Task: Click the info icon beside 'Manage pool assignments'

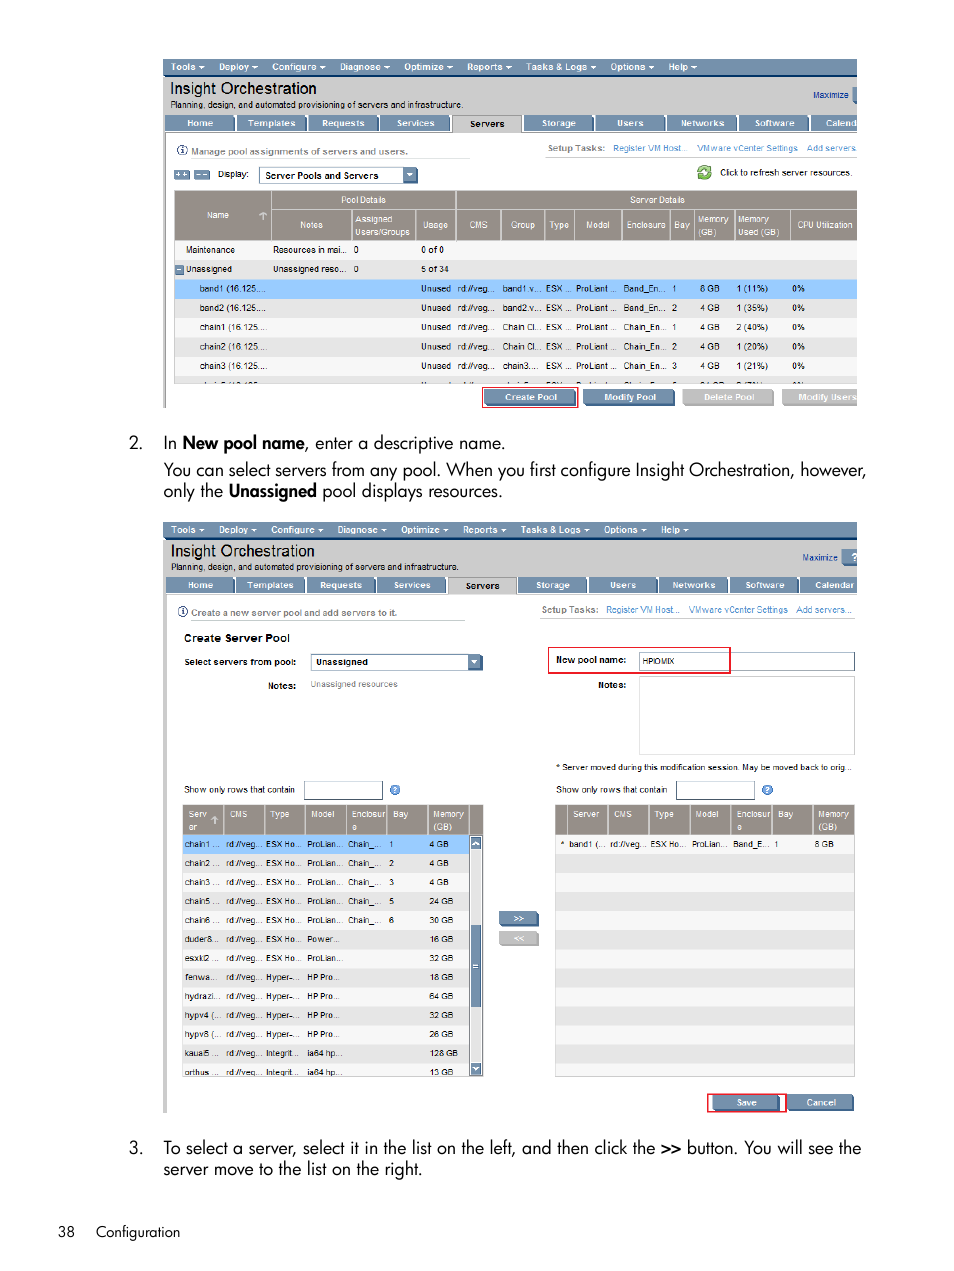Action: (182, 151)
